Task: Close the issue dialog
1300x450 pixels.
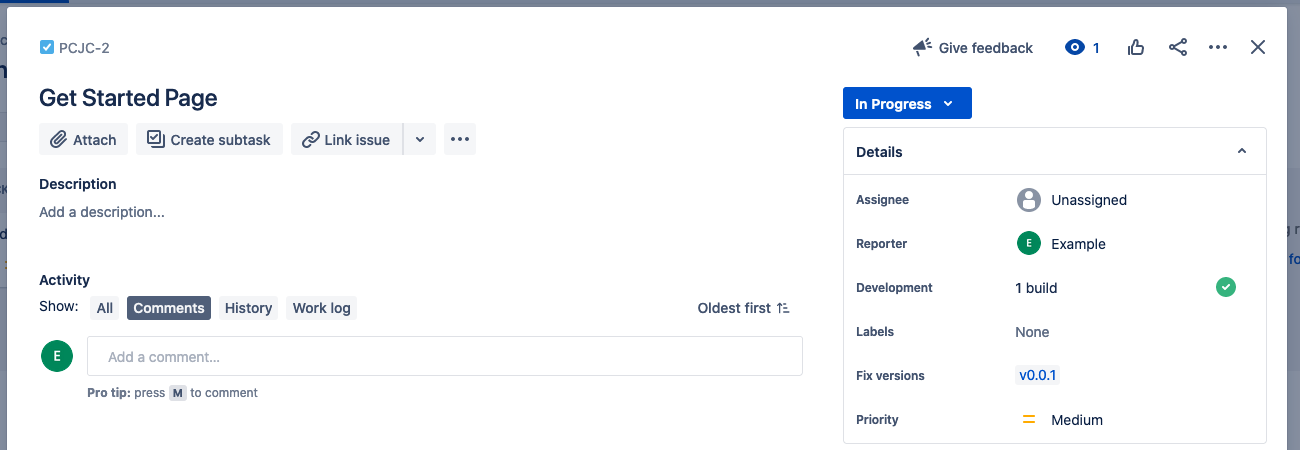Action: [x=1258, y=47]
